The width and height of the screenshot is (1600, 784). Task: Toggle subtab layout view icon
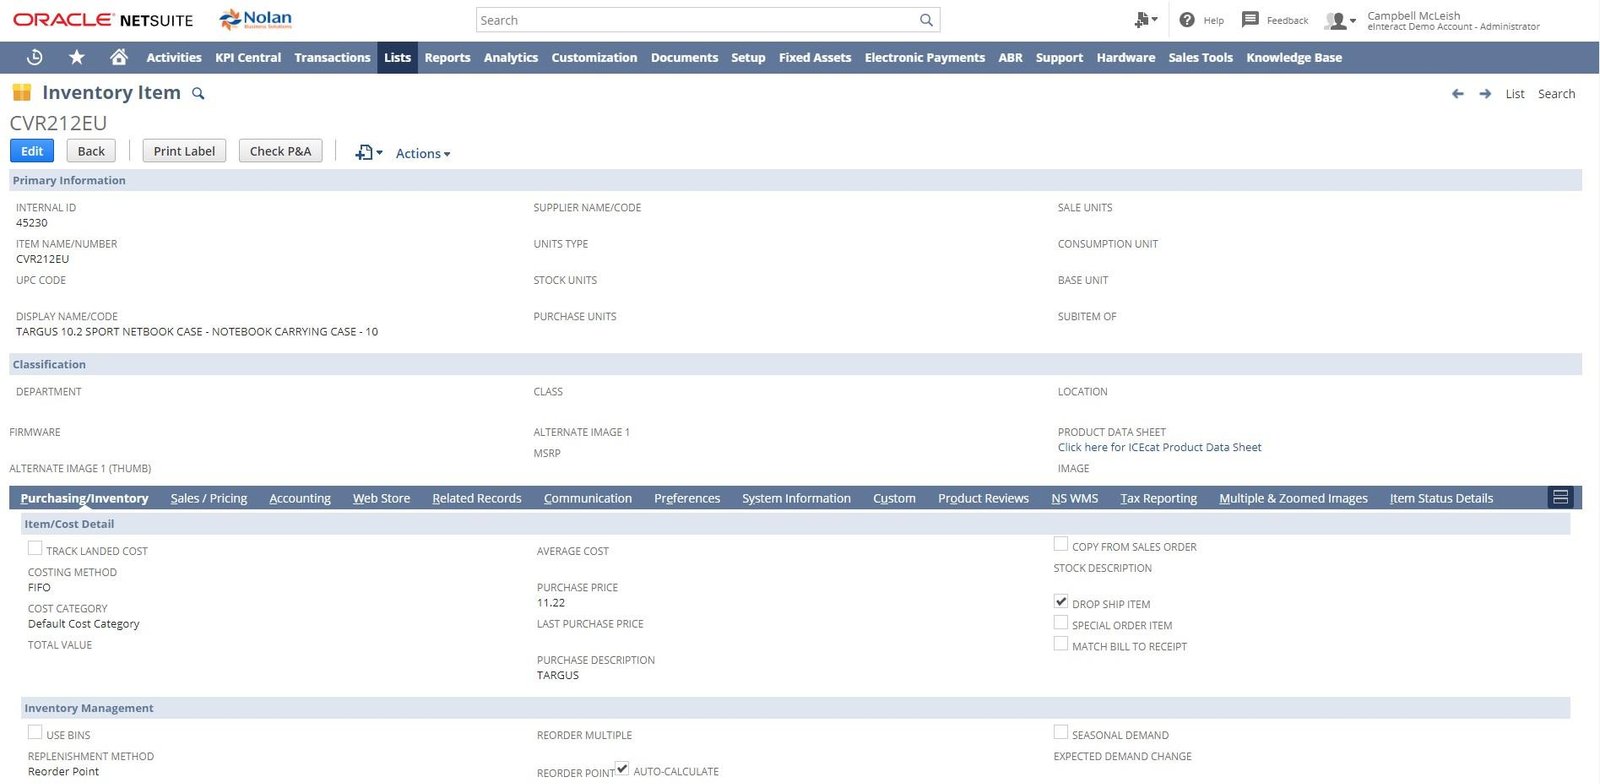(1560, 497)
